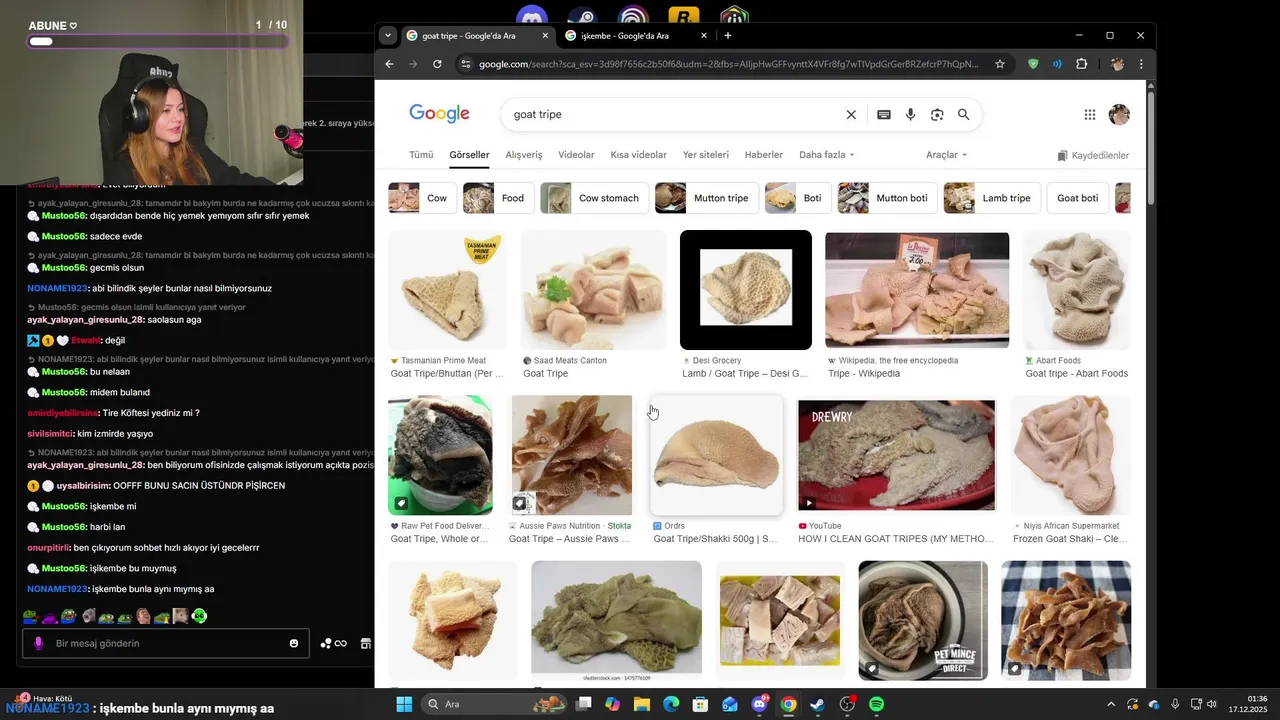This screenshot has width=1280, height=720.
Task: Open the shop icon beside chat
Action: pos(366,643)
